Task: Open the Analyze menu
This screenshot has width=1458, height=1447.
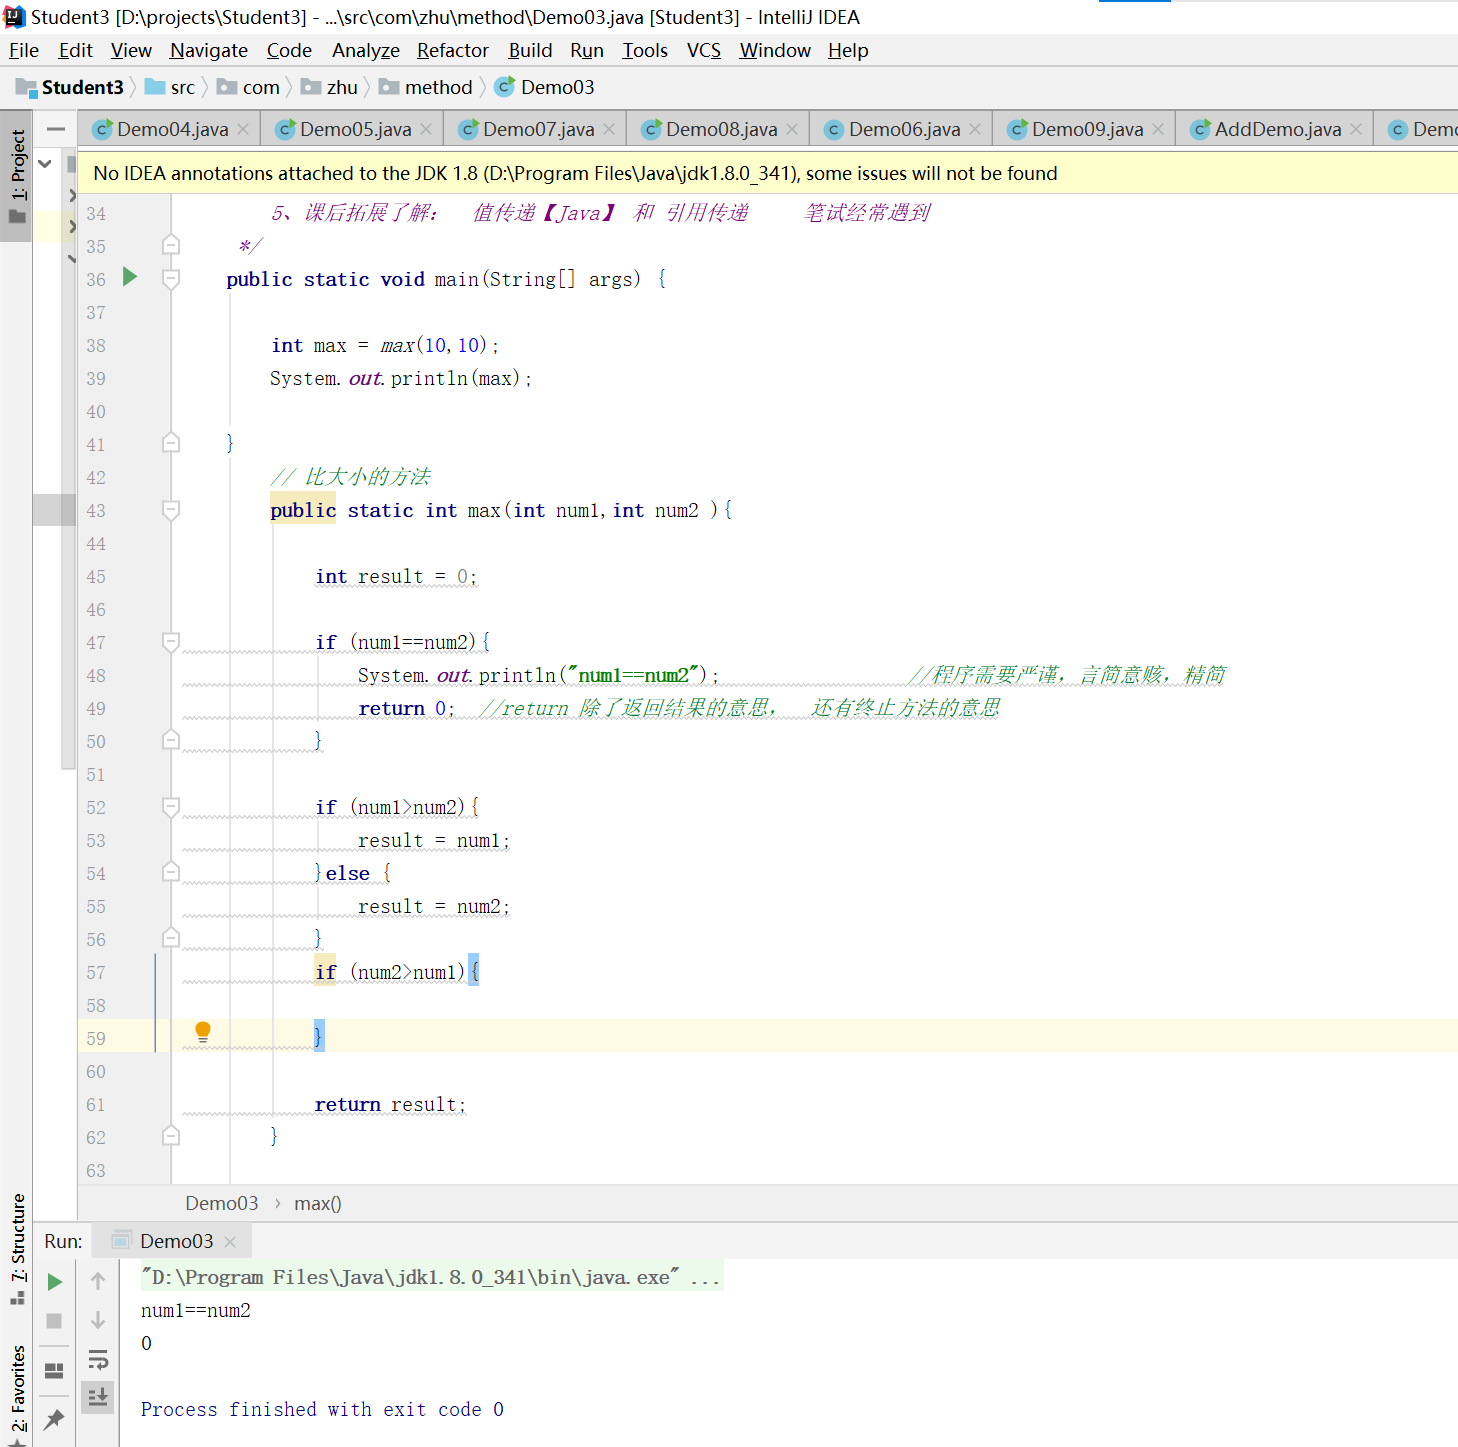Action: (x=366, y=50)
